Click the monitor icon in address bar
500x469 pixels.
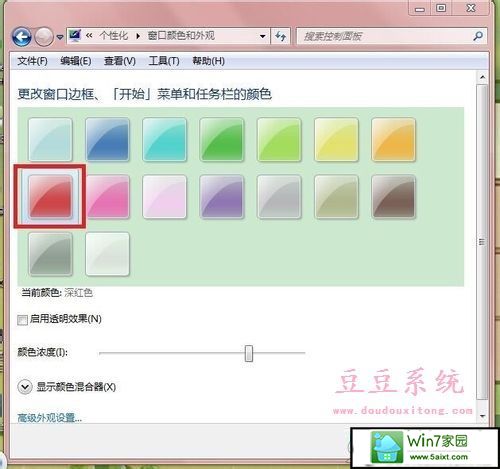[x=75, y=36]
